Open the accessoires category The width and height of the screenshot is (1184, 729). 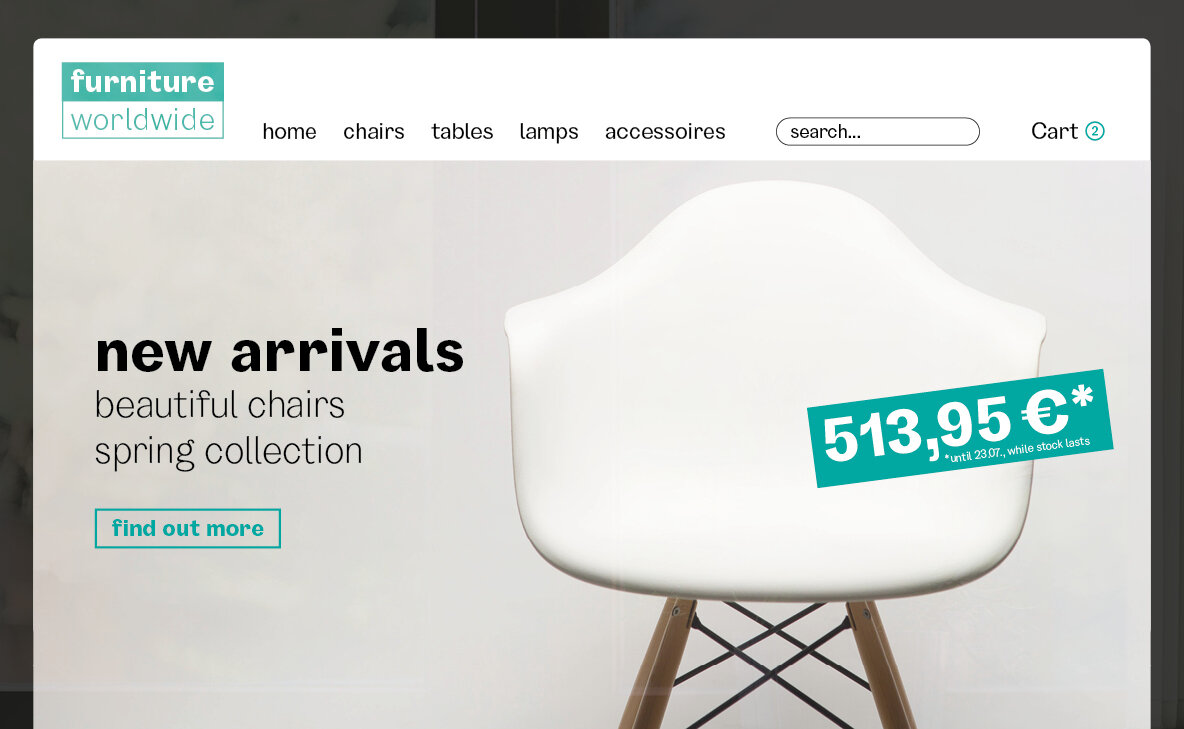tap(665, 131)
